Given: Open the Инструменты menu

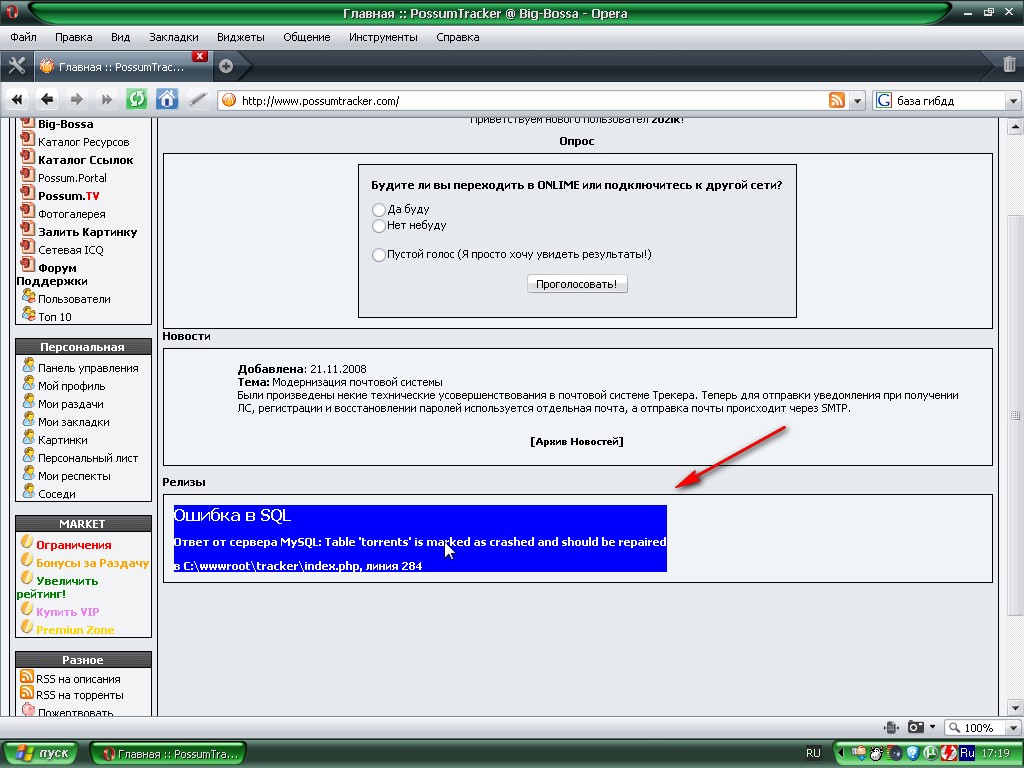Looking at the screenshot, I should (383, 37).
